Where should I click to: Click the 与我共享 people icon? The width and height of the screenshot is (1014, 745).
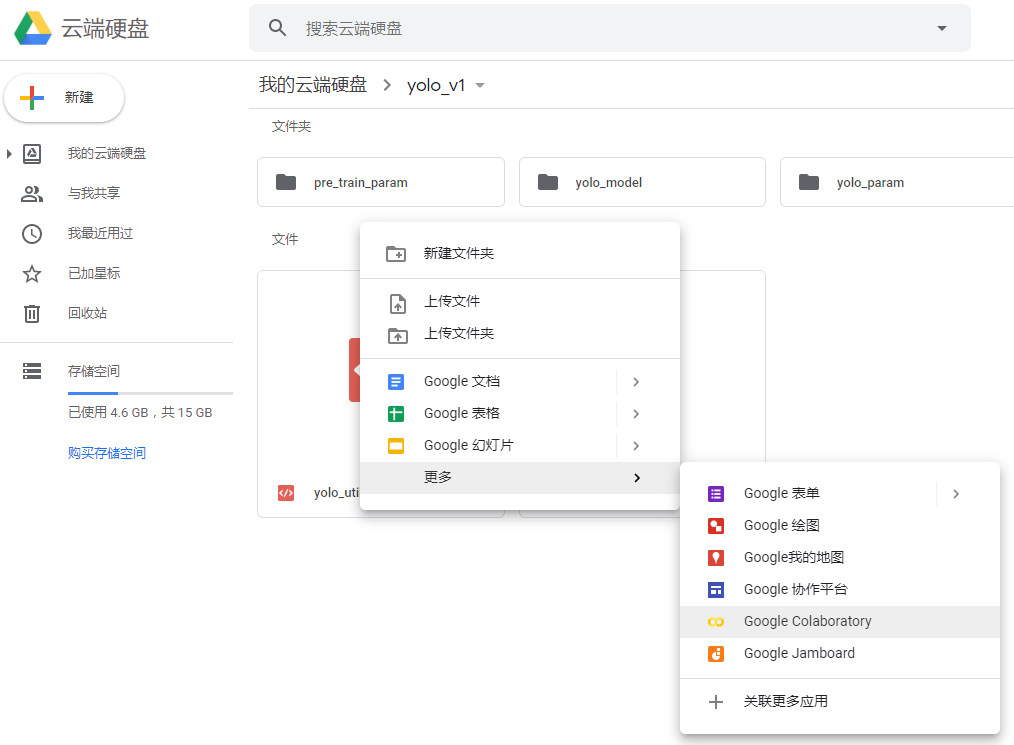point(32,194)
